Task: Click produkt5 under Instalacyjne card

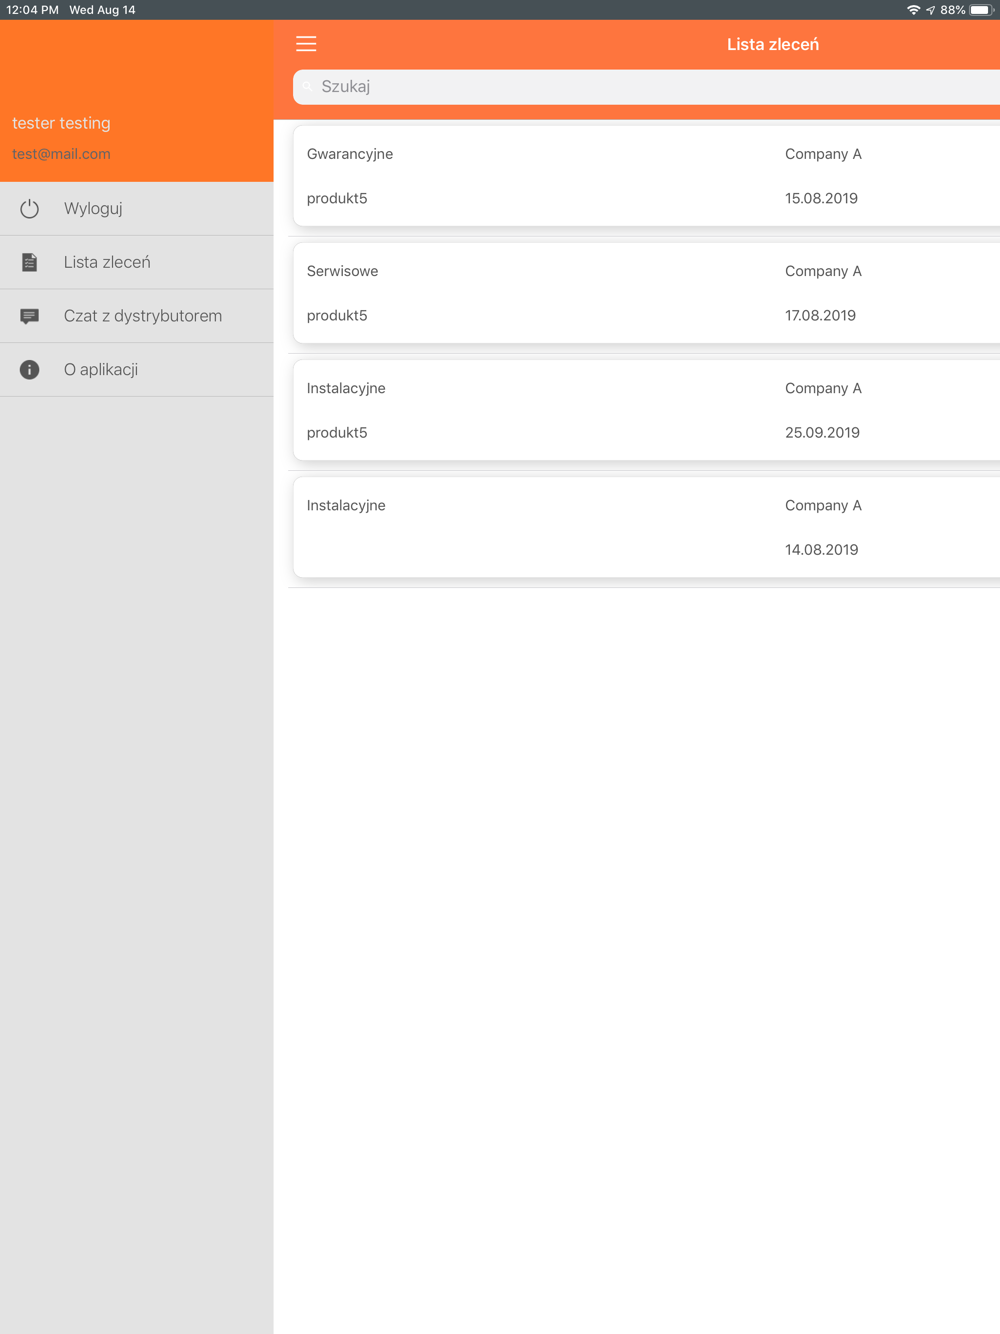Action: point(337,432)
